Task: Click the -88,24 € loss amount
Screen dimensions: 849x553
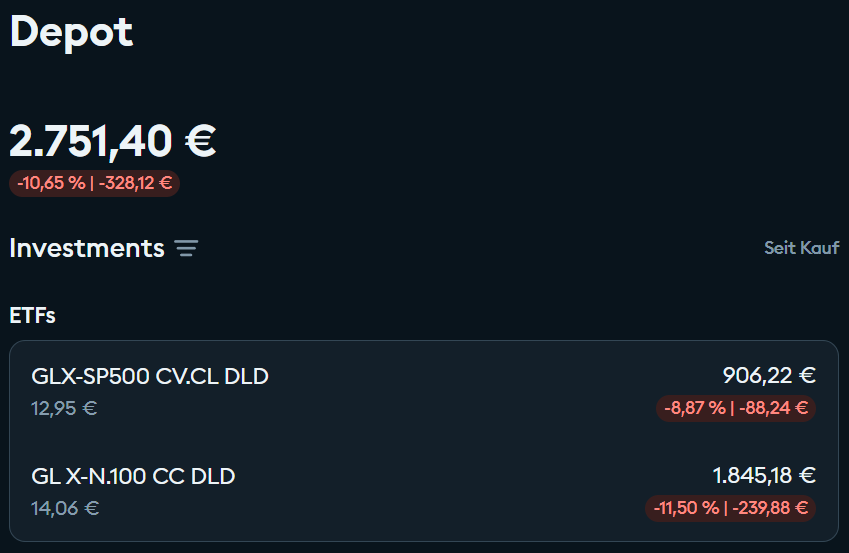Action: coord(772,408)
